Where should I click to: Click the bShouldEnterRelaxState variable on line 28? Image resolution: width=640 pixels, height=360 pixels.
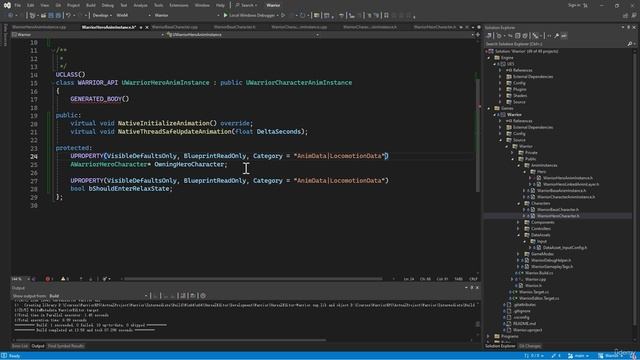click(129, 189)
